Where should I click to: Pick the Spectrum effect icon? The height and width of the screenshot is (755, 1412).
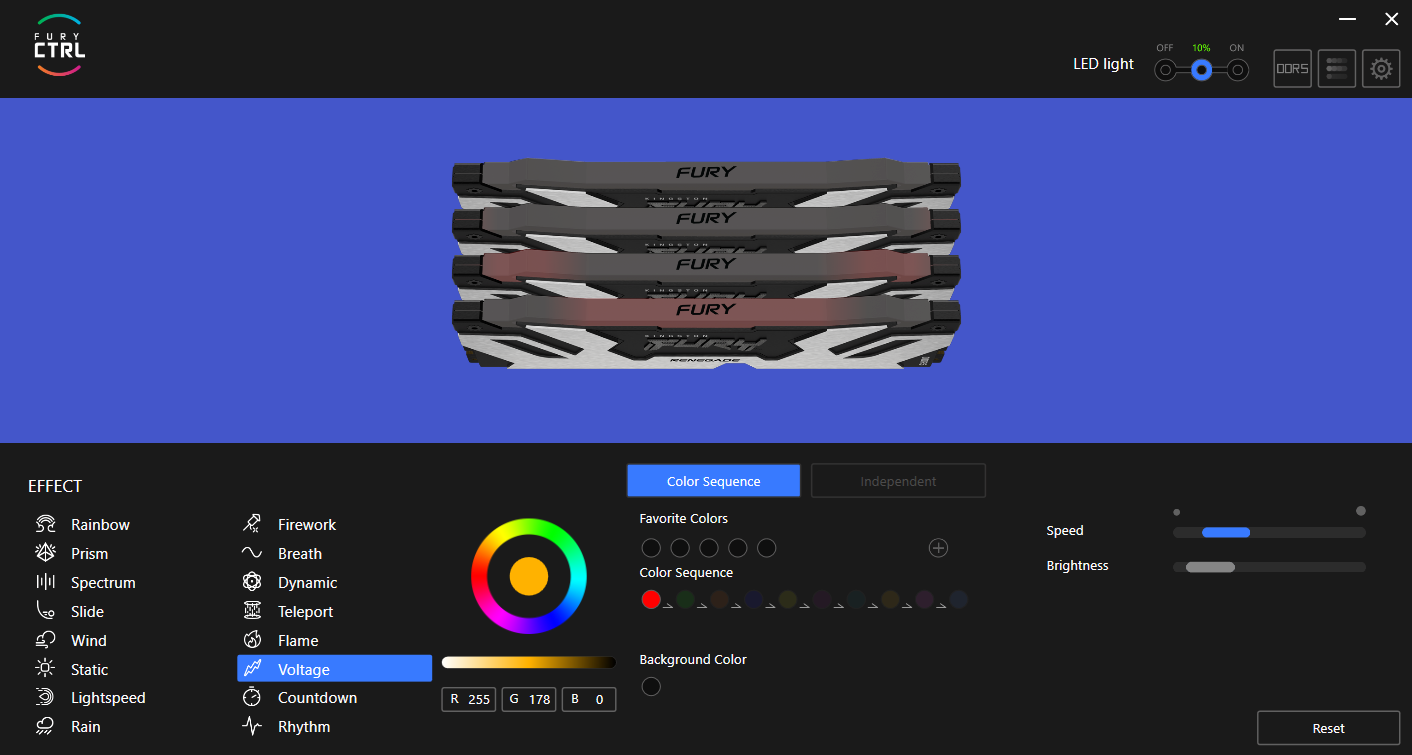tap(45, 582)
